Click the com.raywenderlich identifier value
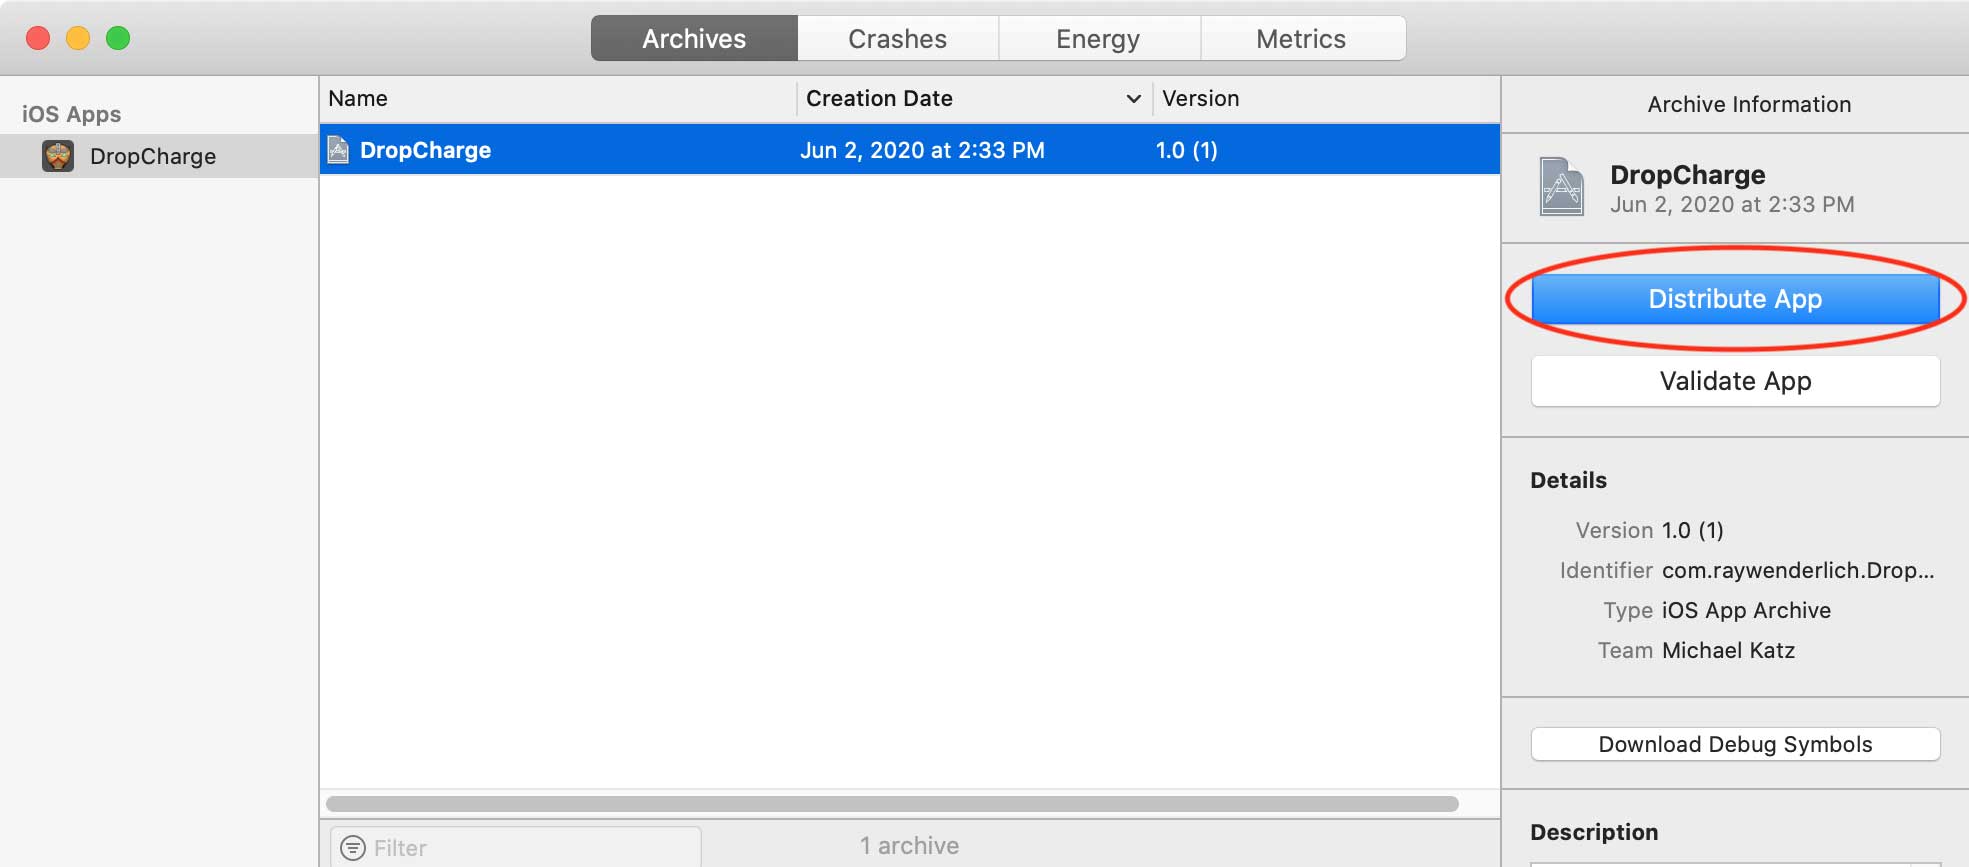The width and height of the screenshot is (1969, 867). pyautogui.click(x=1798, y=570)
